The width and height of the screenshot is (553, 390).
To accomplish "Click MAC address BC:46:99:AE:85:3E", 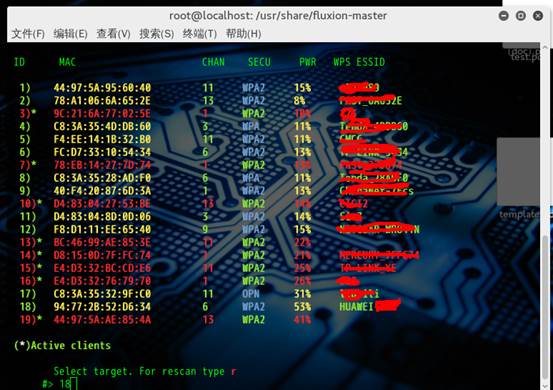I will tap(102, 242).
